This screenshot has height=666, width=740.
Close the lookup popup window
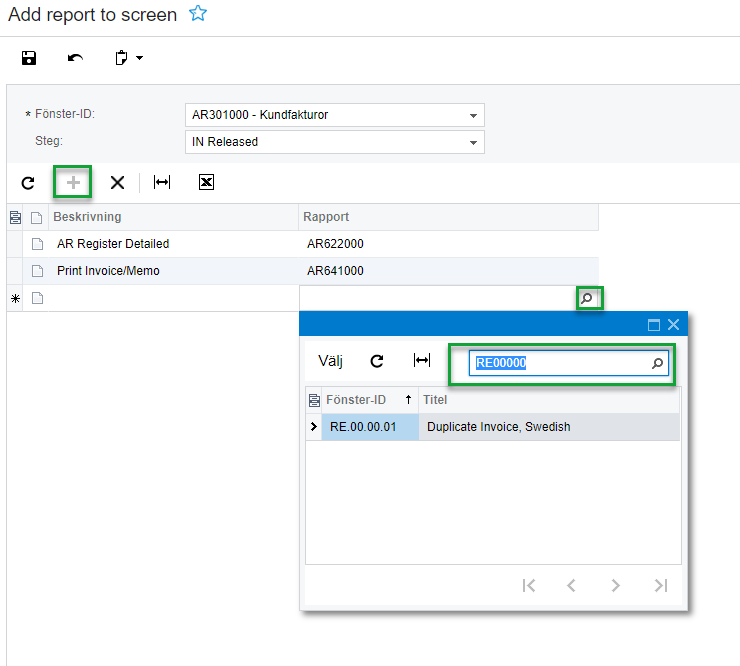pos(673,325)
